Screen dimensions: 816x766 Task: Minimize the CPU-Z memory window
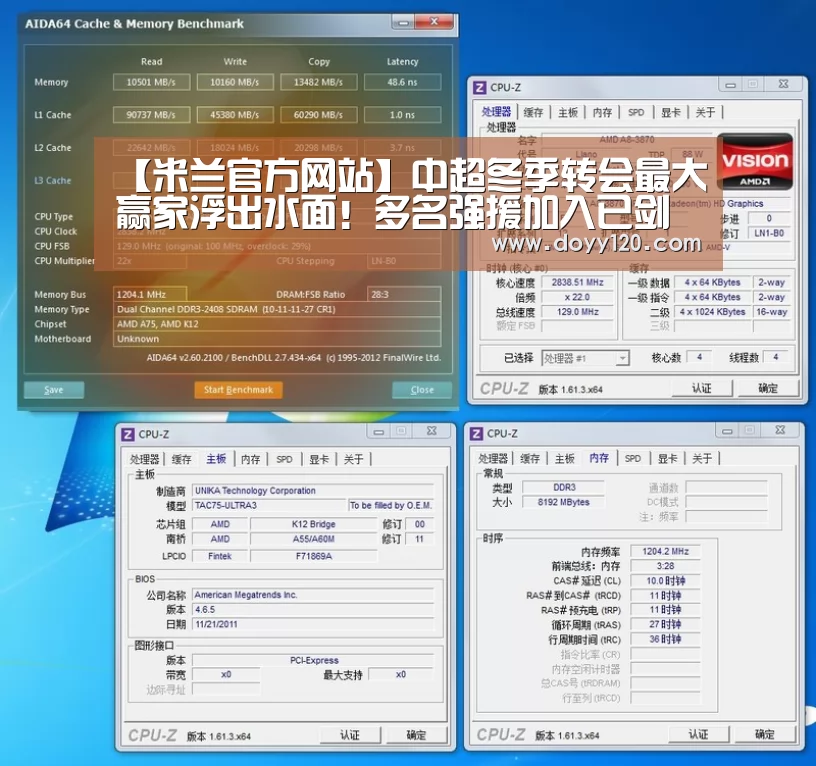[x=728, y=431]
